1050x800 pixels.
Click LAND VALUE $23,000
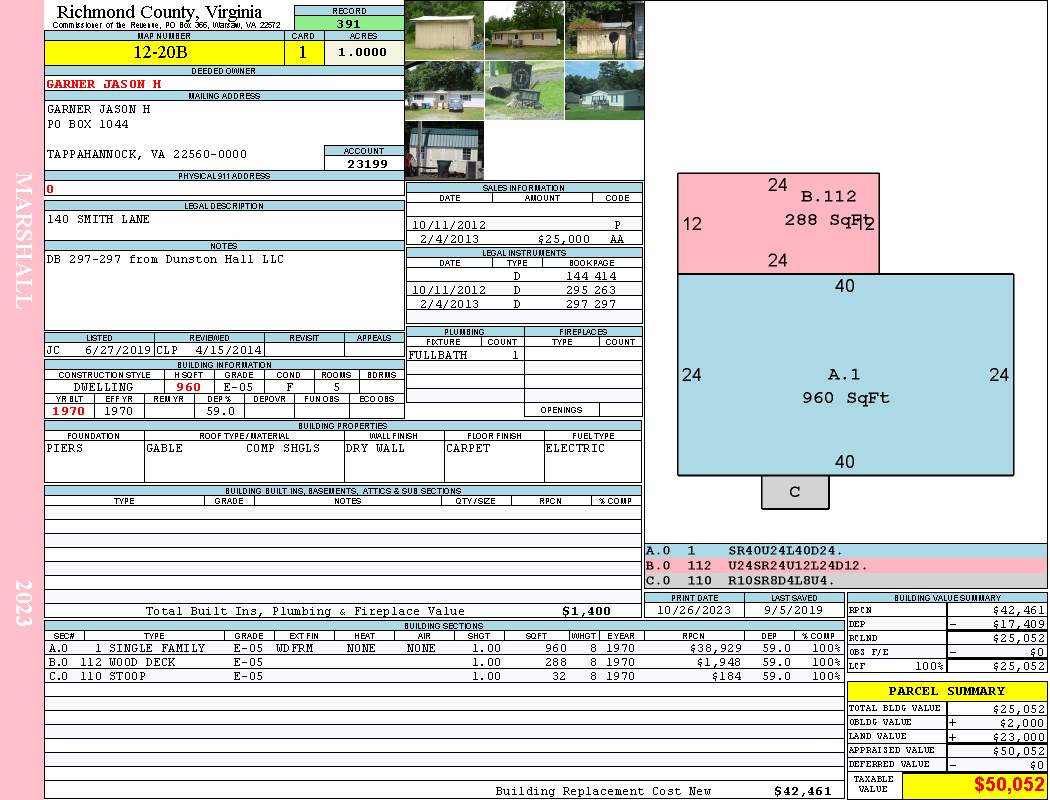[x=1018, y=736]
